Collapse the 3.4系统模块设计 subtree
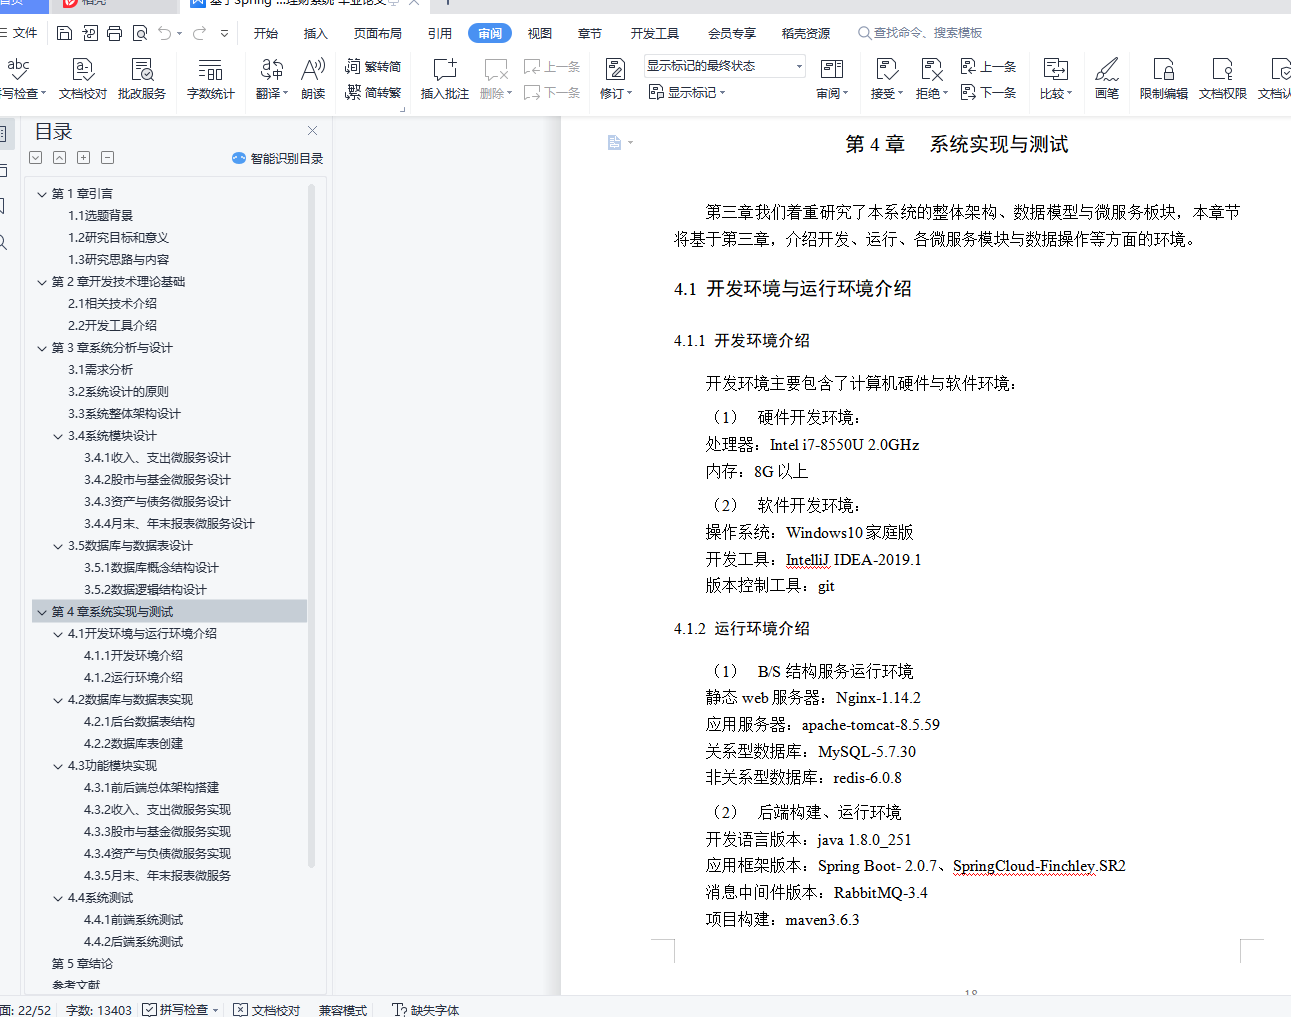The height and width of the screenshot is (1017, 1291). pos(58,436)
